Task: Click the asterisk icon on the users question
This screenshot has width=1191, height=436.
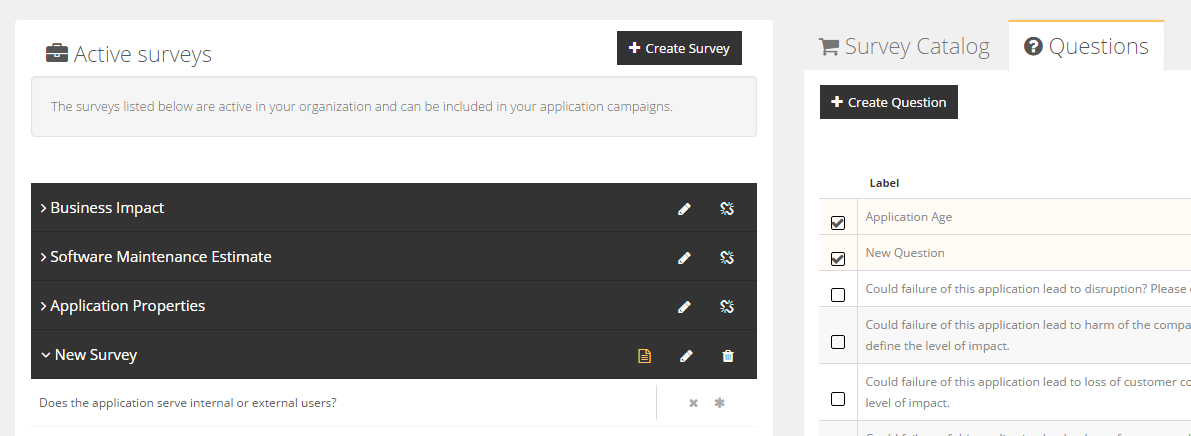Action: (x=719, y=403)
